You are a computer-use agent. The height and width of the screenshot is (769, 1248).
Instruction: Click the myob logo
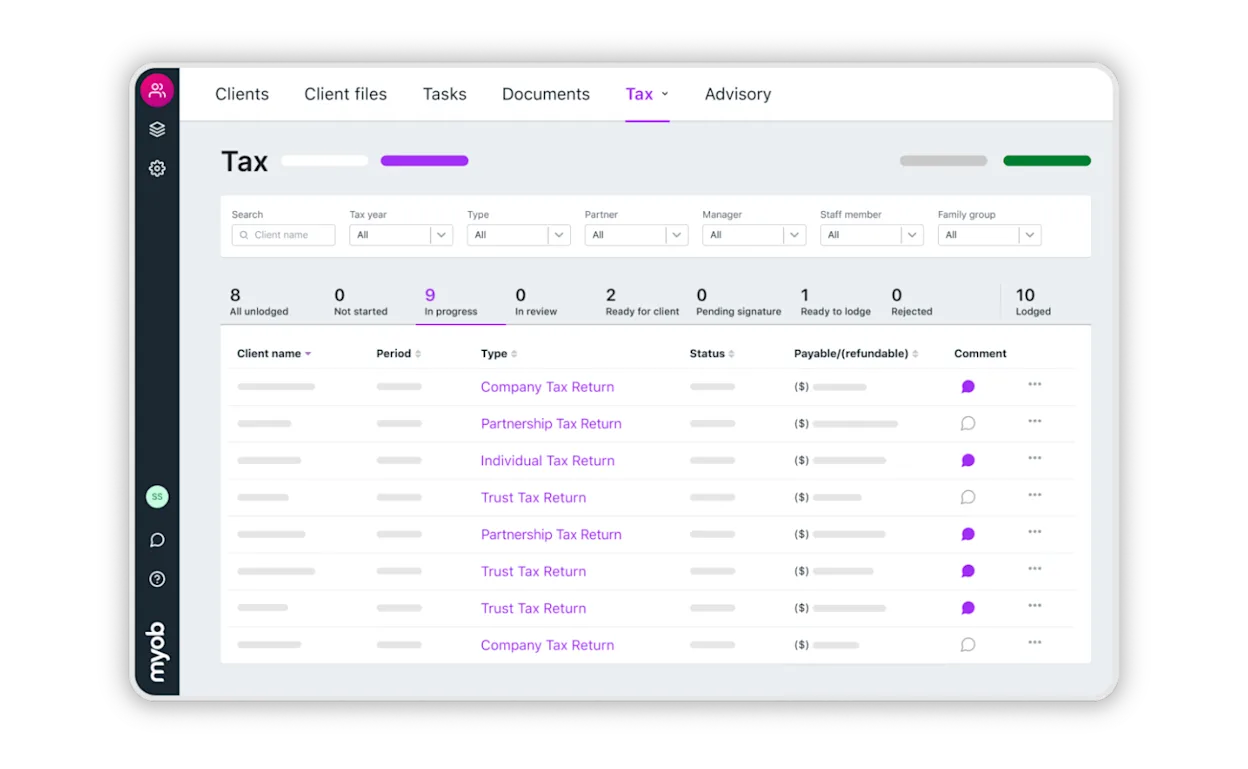(x=157, y=652)
